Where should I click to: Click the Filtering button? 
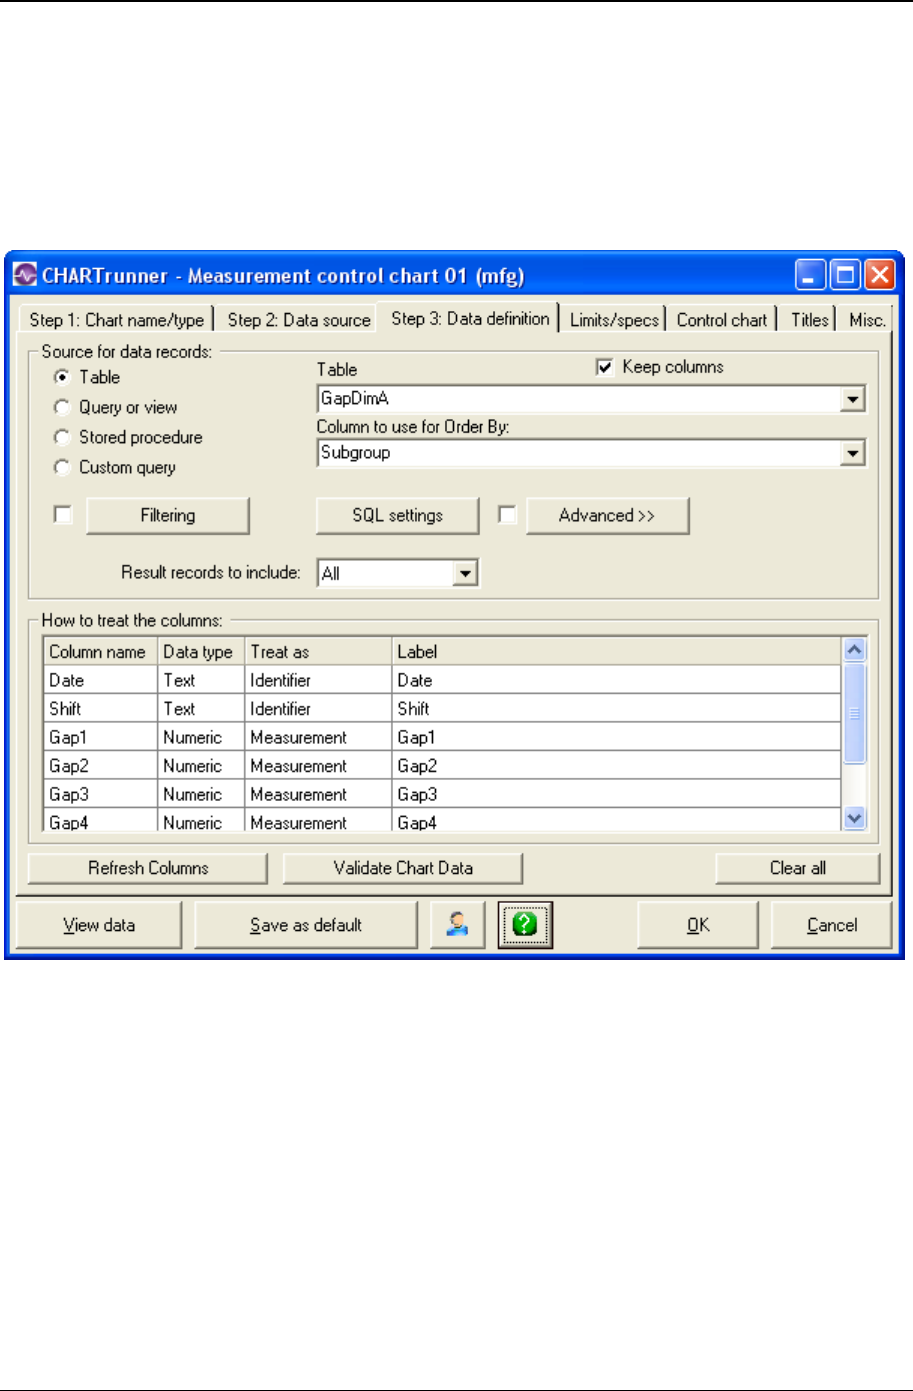(168, 516)
